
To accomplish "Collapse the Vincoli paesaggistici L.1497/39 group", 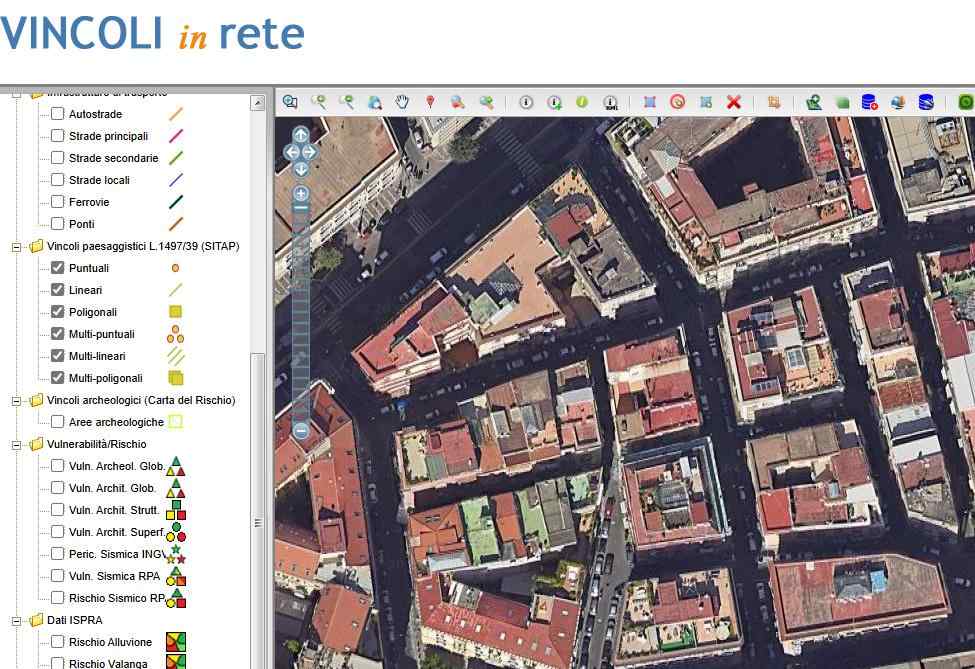I will pyautogui.click(x=17, y=246).
